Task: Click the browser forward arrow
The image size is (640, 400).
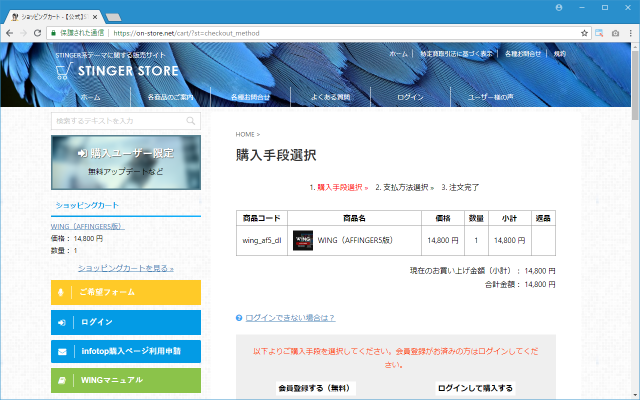Action: tap(23, 33)
